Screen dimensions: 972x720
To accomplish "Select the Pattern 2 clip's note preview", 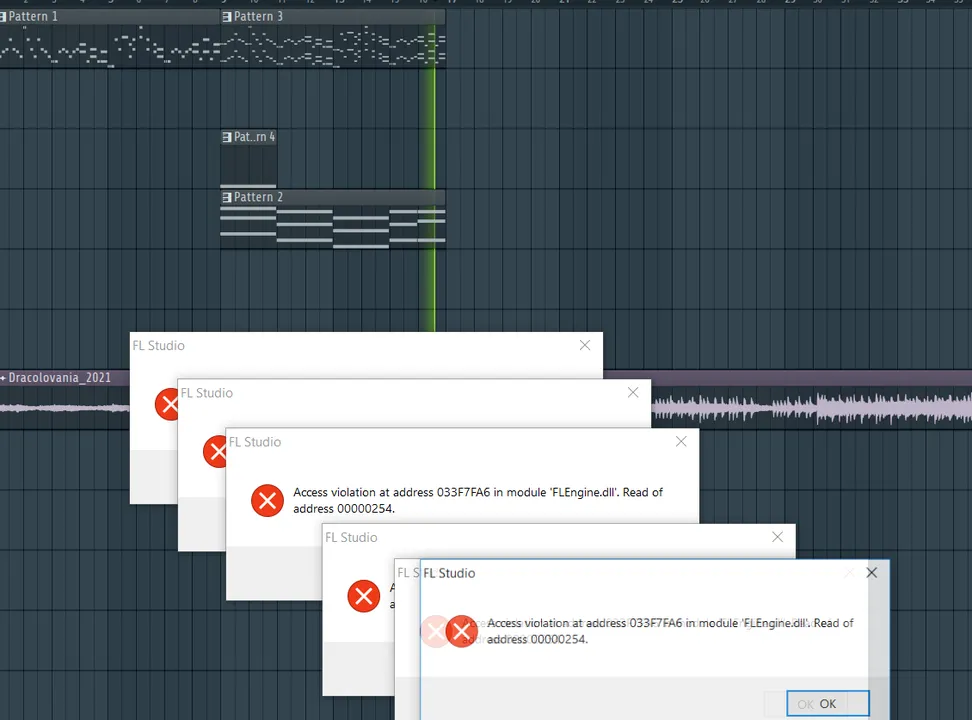I will pyautogui.click(x=333, y=227).
